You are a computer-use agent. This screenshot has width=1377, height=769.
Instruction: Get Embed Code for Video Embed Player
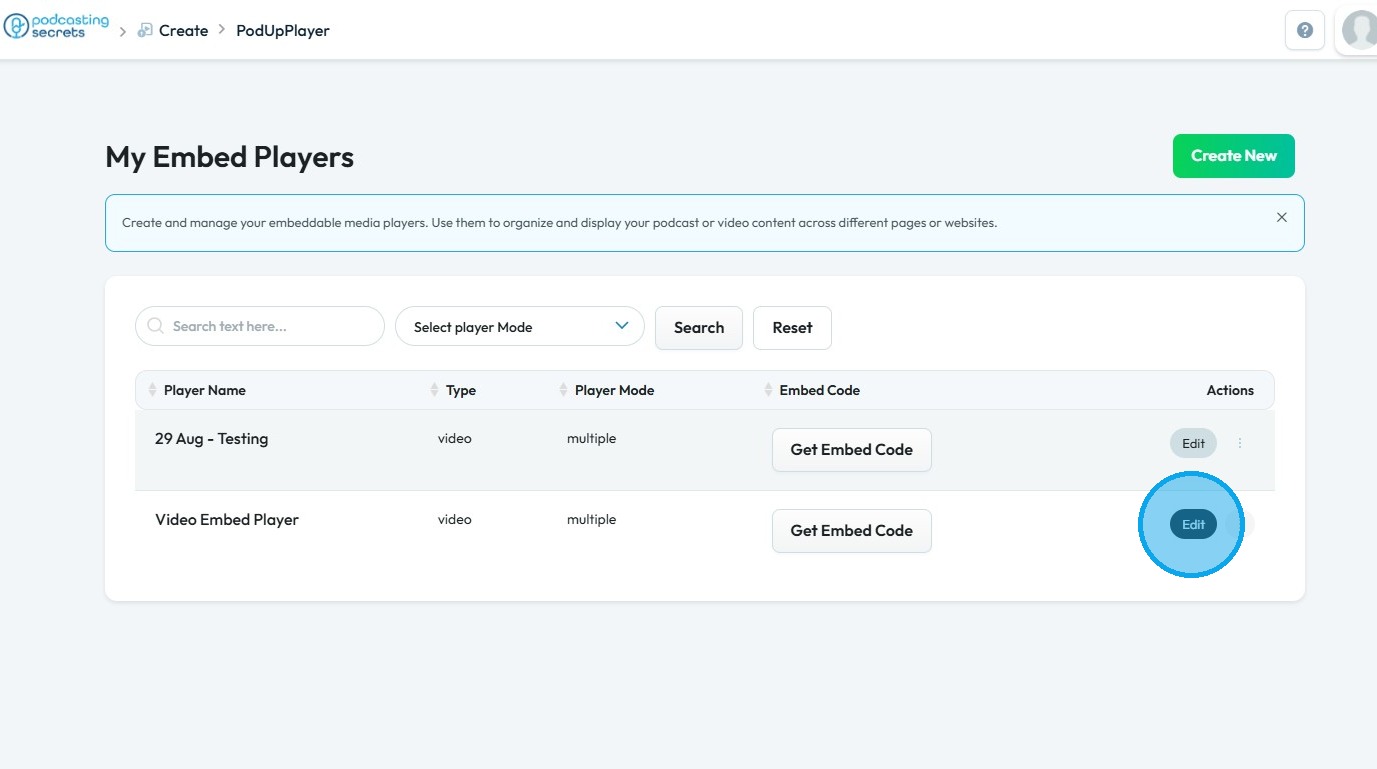click(x=851, y=531)
